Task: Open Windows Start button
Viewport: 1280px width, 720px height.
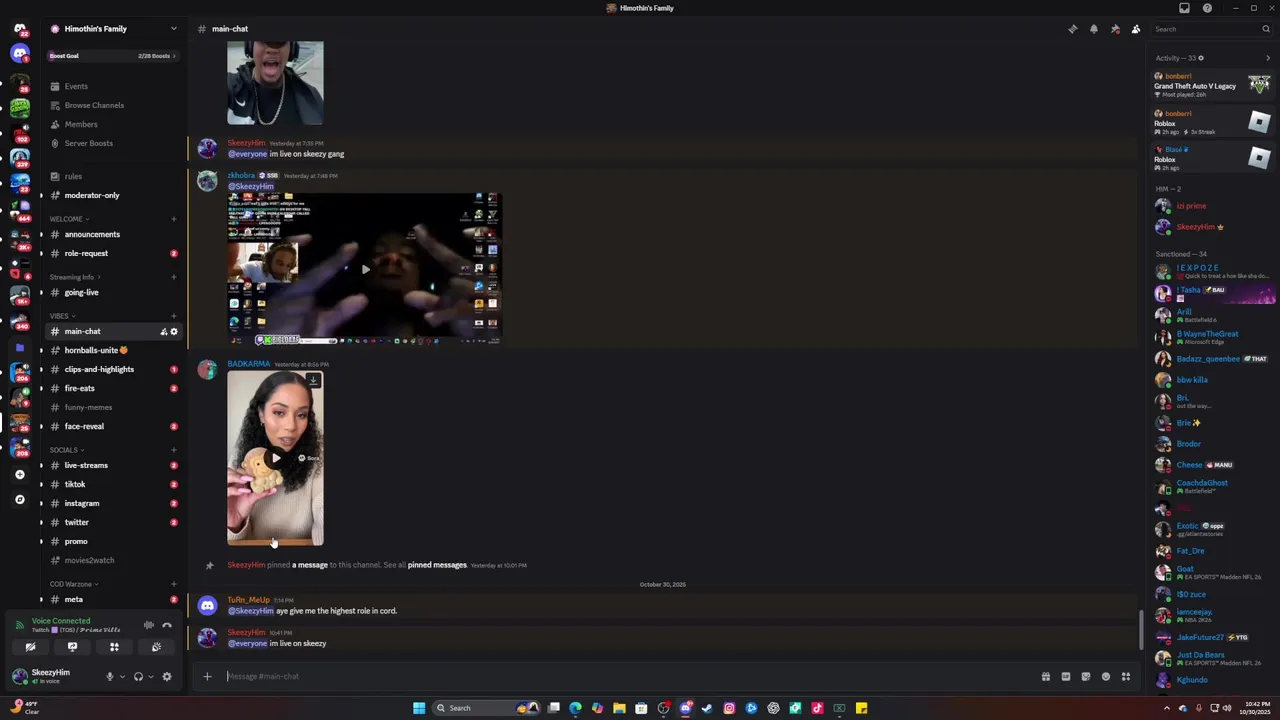Action: point(419,708)
